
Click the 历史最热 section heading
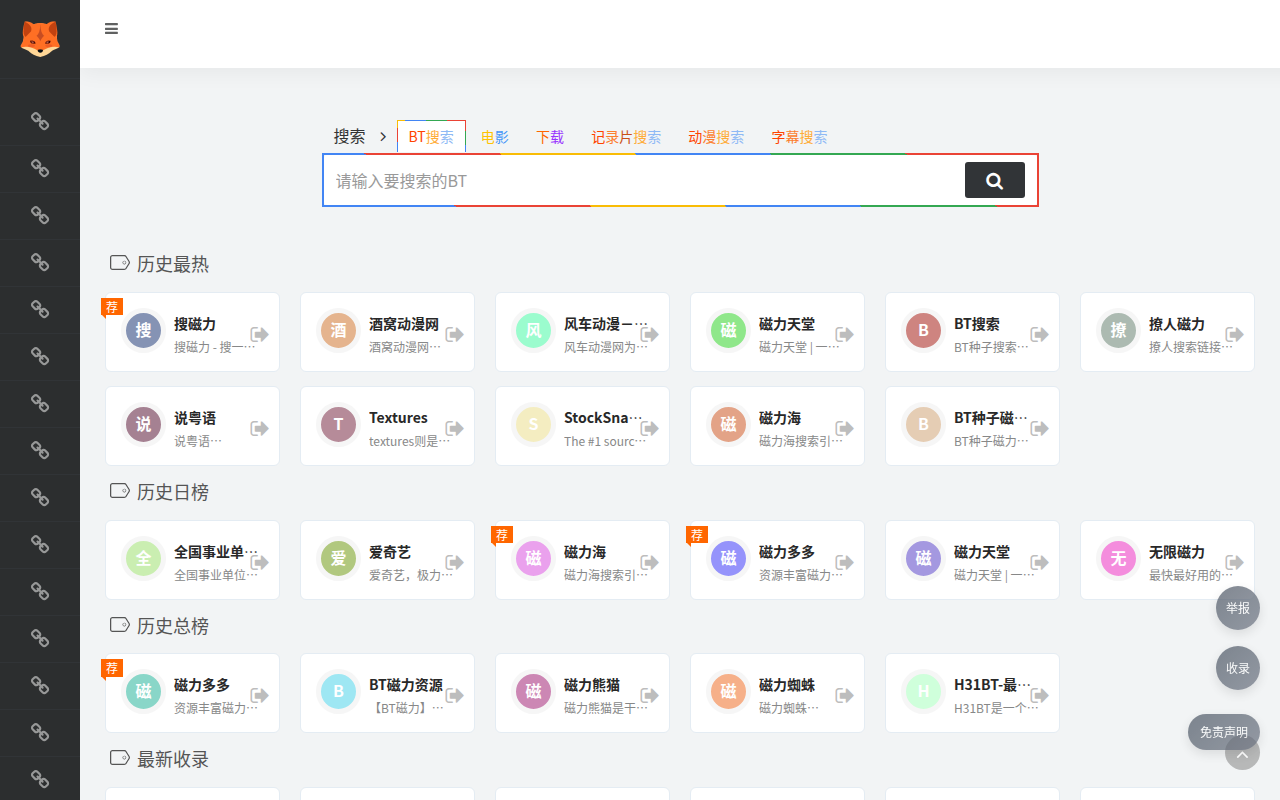pos(173,264)
